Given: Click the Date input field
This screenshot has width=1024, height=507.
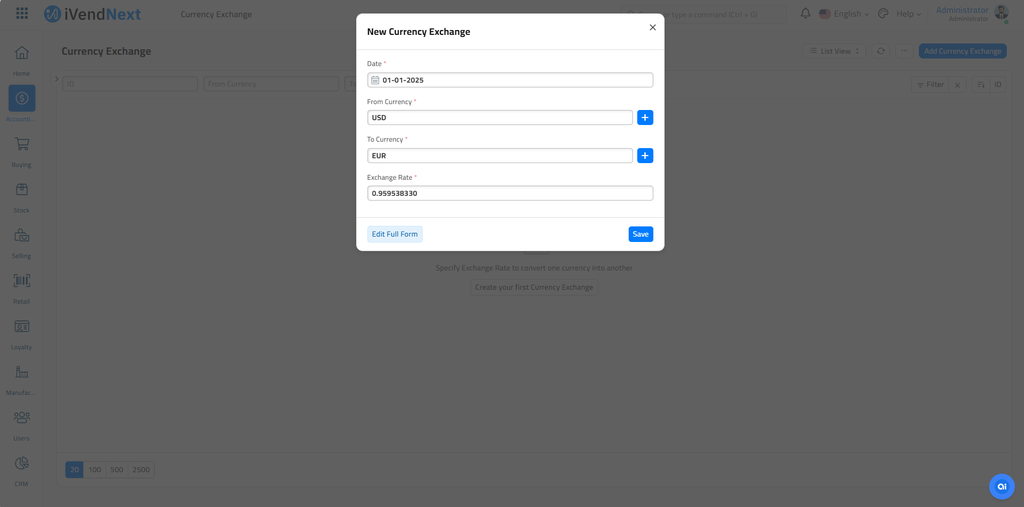Looking at the screenshot, I should pyautogui.click(x=510, y=80).
